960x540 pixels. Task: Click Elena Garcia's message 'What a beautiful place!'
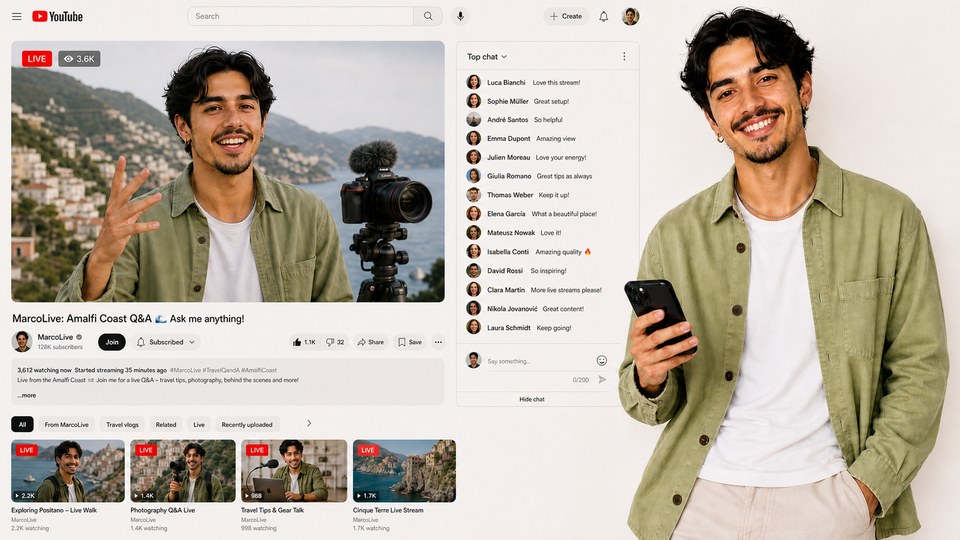click(564, 214)
